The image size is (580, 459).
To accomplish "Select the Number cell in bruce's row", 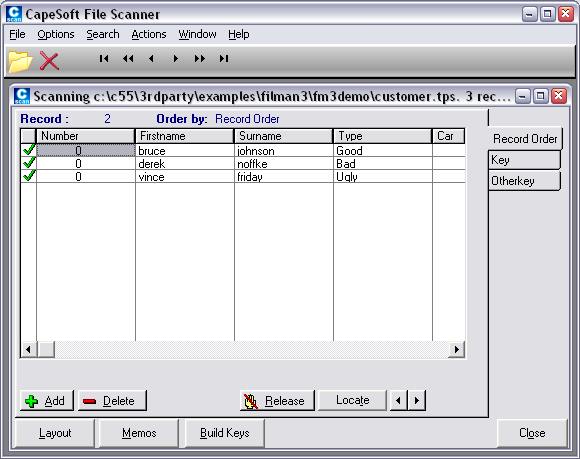I will tap(86, 150).
